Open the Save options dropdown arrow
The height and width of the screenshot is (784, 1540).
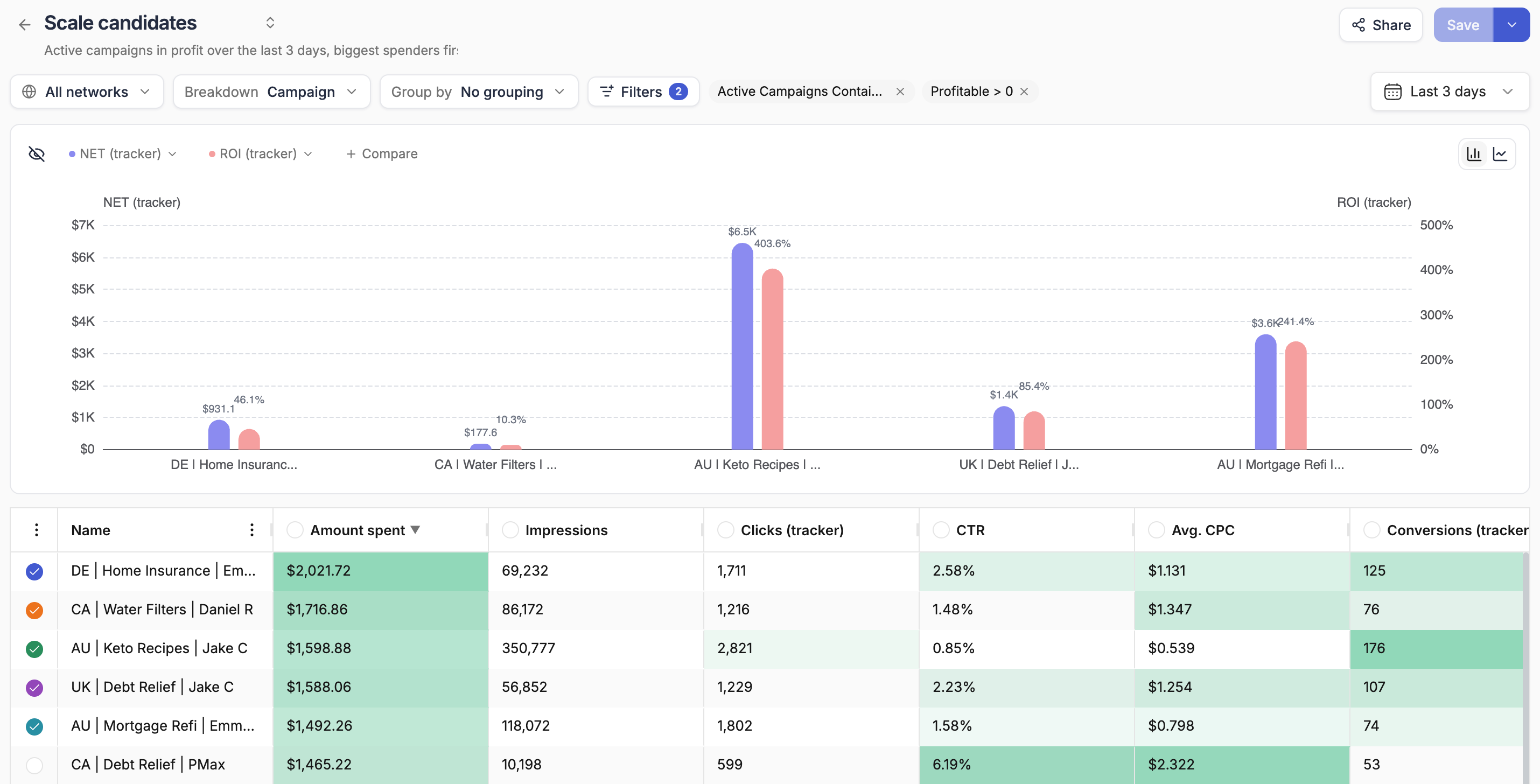click(x=1511, y=25)
